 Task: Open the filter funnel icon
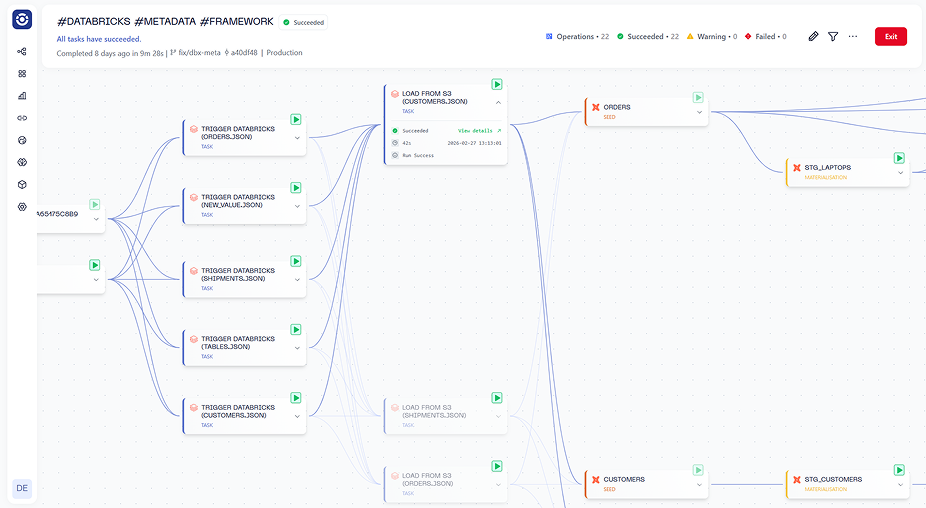click(833, 37)
